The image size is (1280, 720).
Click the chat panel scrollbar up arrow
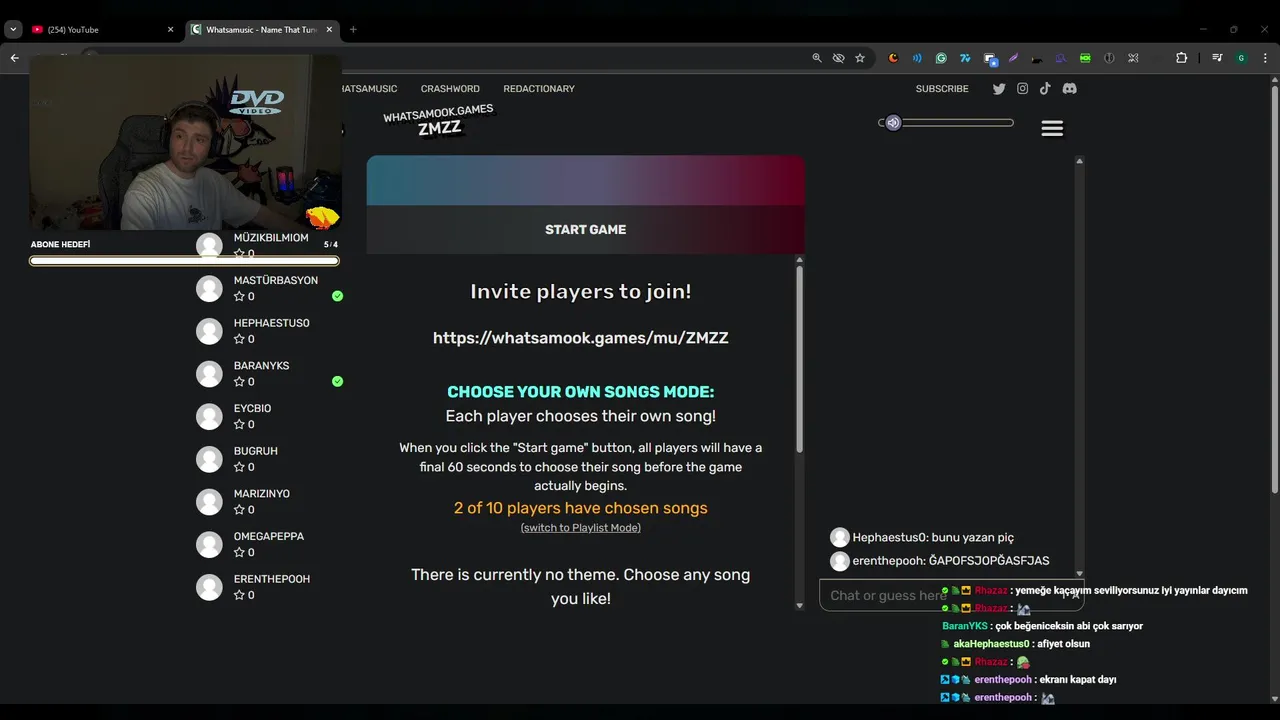coord(1079,160)
